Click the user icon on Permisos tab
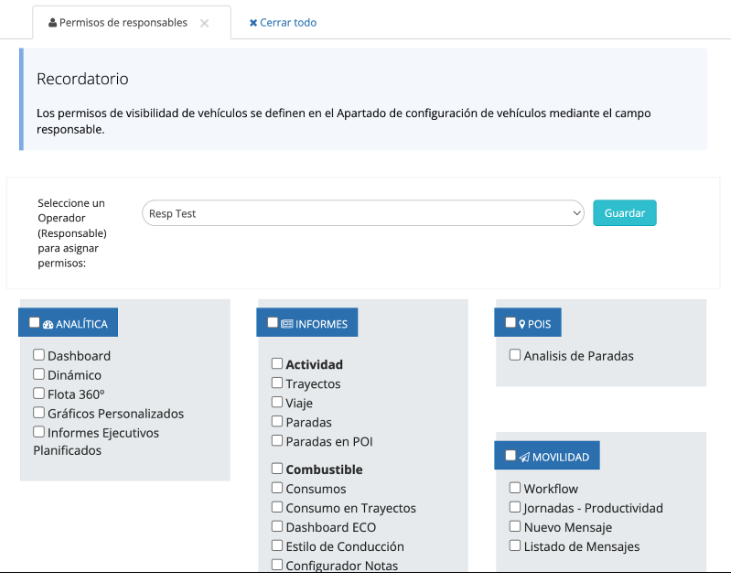Screen dimensions: 731x573 52,23
